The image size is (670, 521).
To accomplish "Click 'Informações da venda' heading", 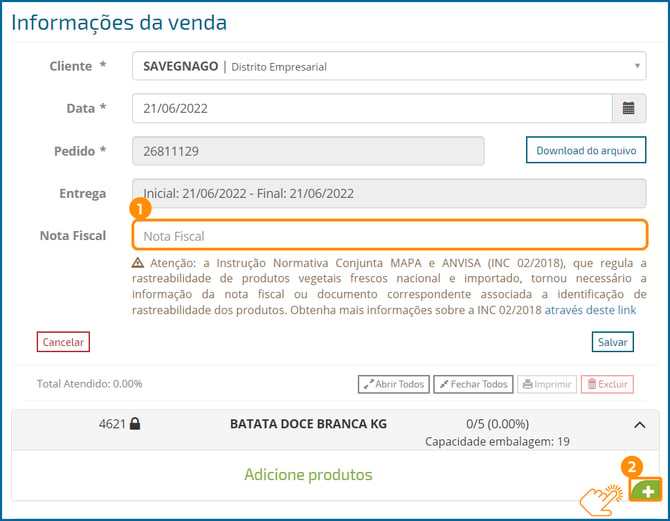I will click(119, 23).
